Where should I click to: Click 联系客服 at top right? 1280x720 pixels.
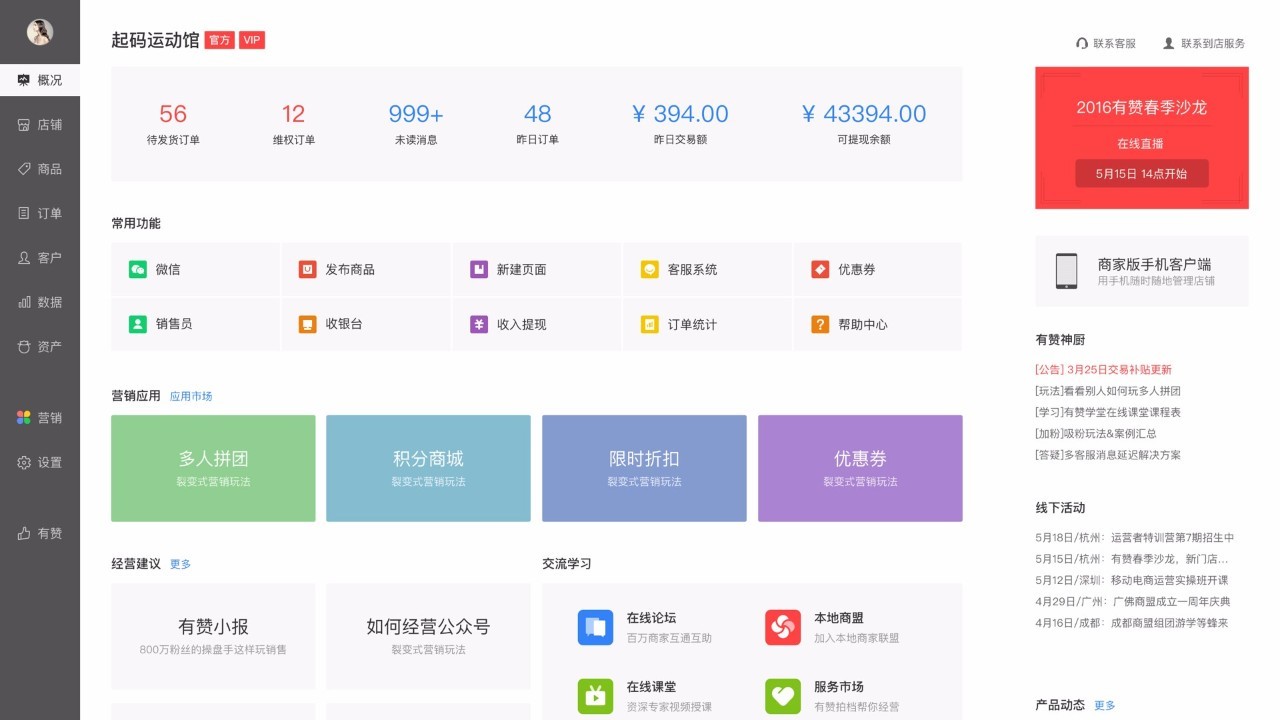point(1105,43)
